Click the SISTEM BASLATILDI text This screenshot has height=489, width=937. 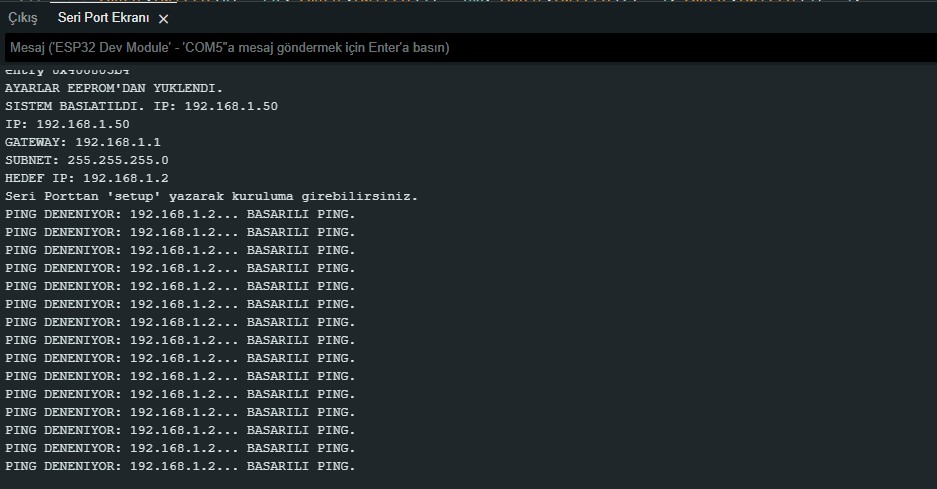coord(75,106)
